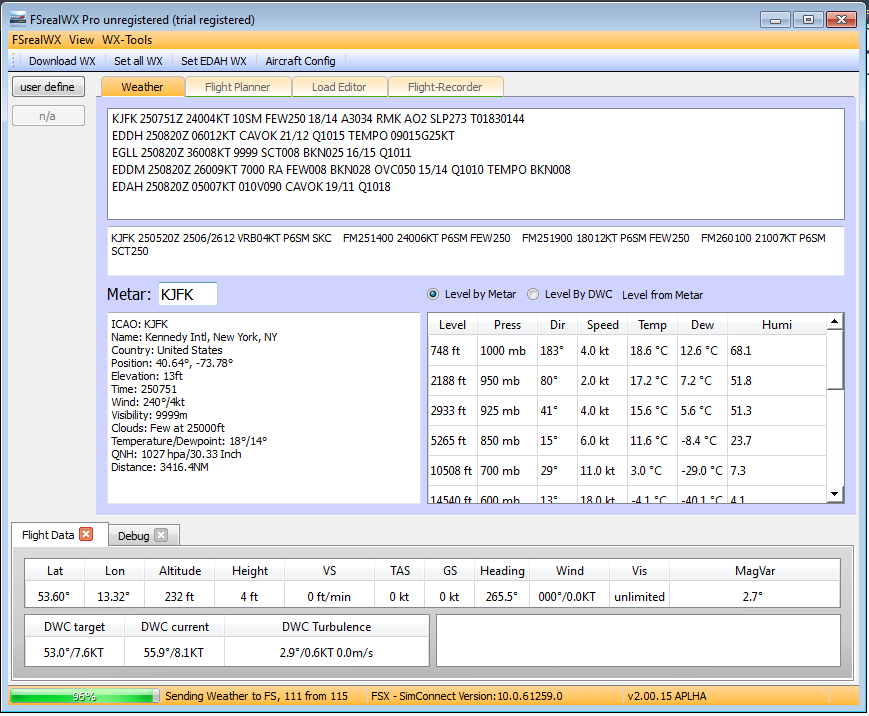The width and height of the screenshot is (869, 716).
Task: Click the Metar ICAO input field
Action: pyautogui.click(x=187, y=294)
